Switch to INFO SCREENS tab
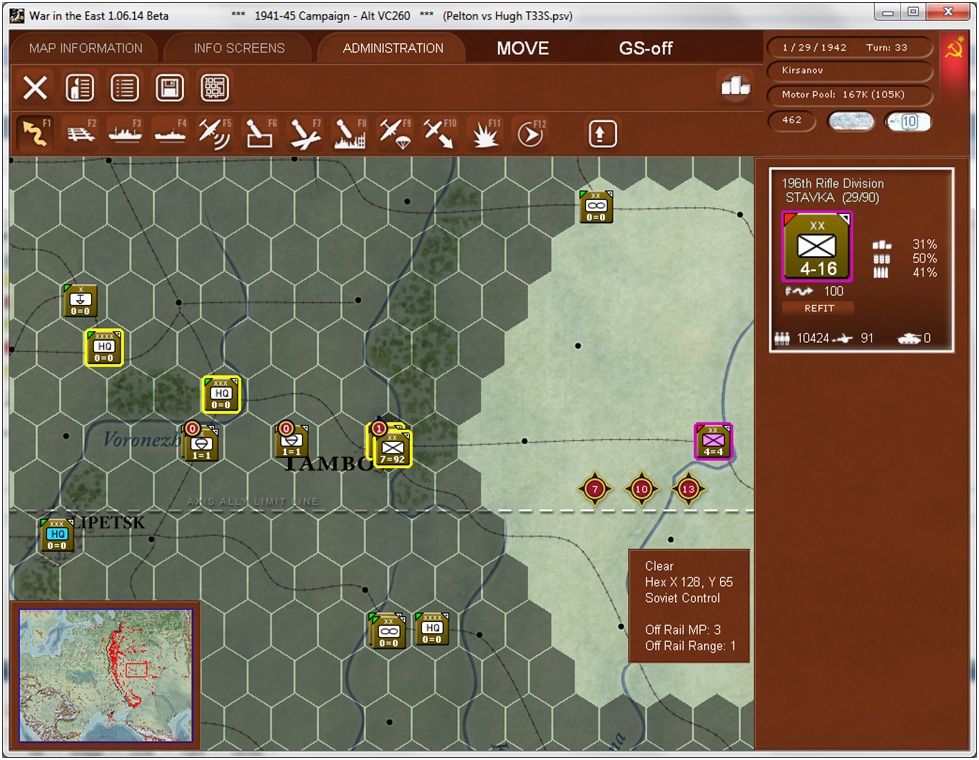The image size is (979, 760). point(239,48)
